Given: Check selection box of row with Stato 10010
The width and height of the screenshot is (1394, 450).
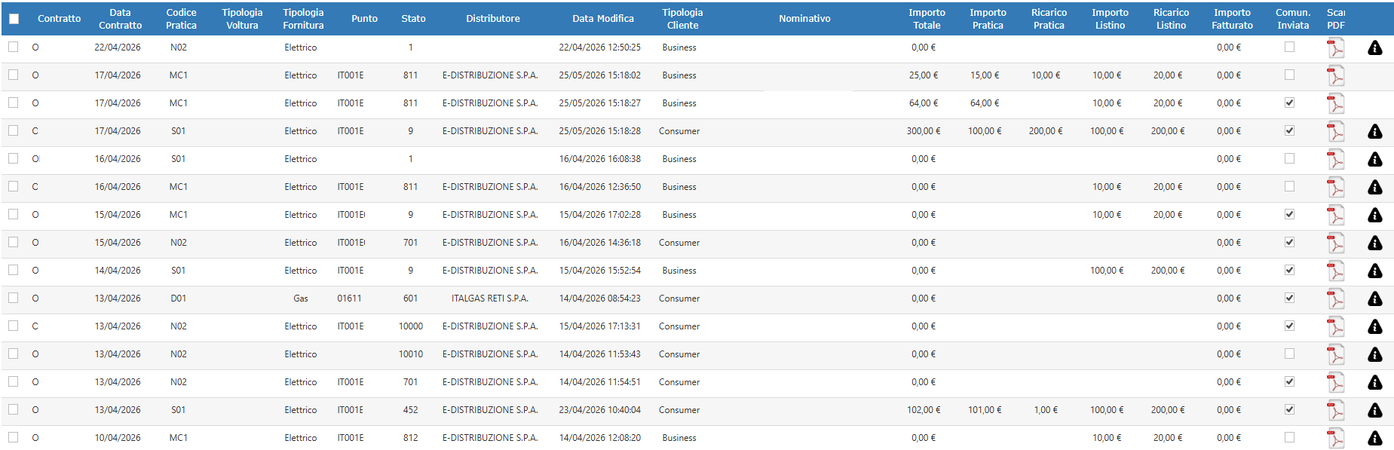Looking at the screenshot, I should point(13,354).
